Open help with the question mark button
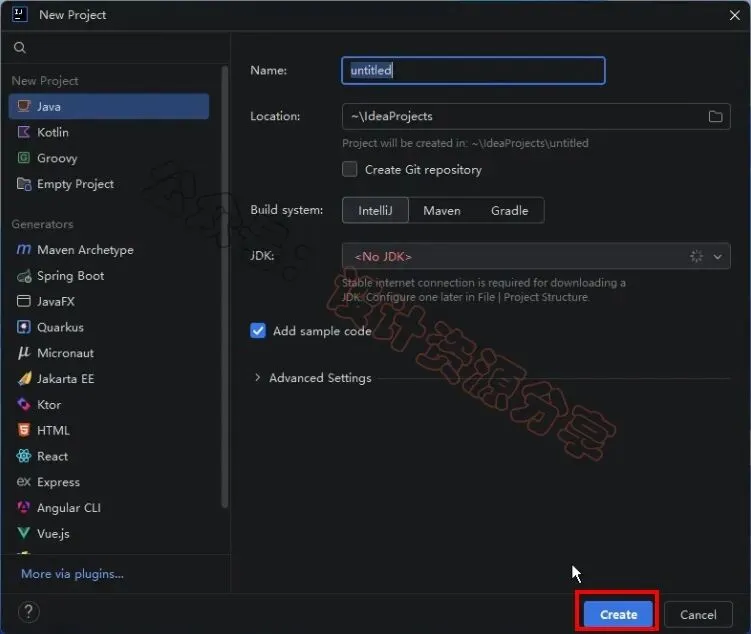The image size is (751, 634). (29, 611)
